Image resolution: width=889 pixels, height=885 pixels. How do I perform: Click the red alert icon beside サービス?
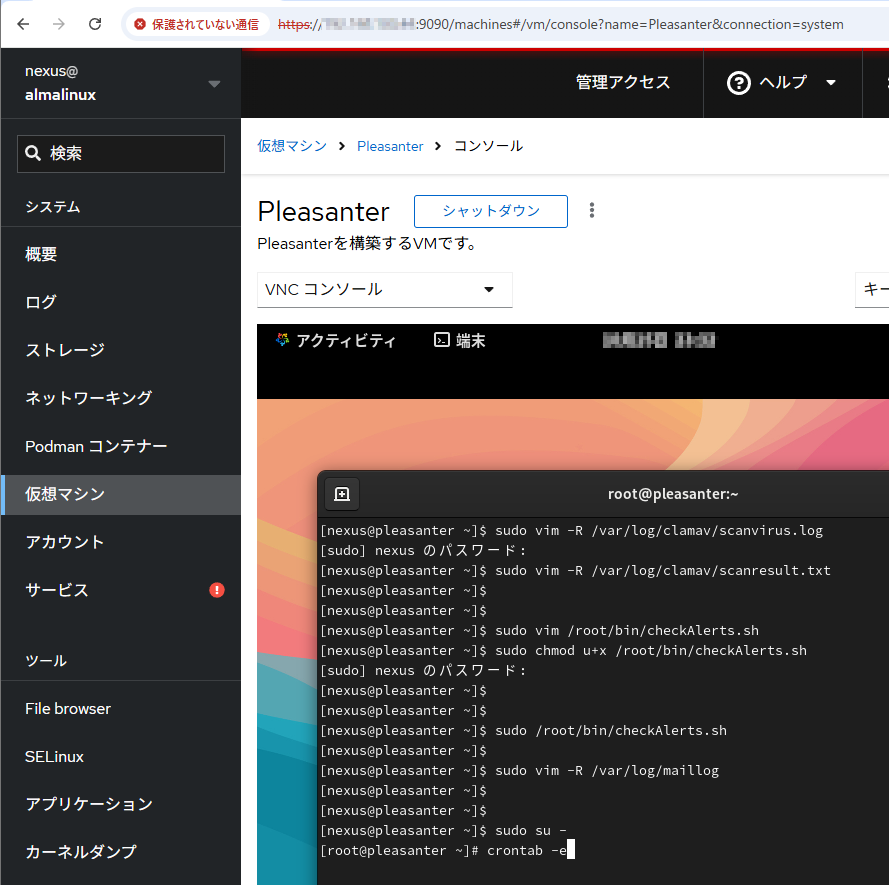tap(217, 590)
